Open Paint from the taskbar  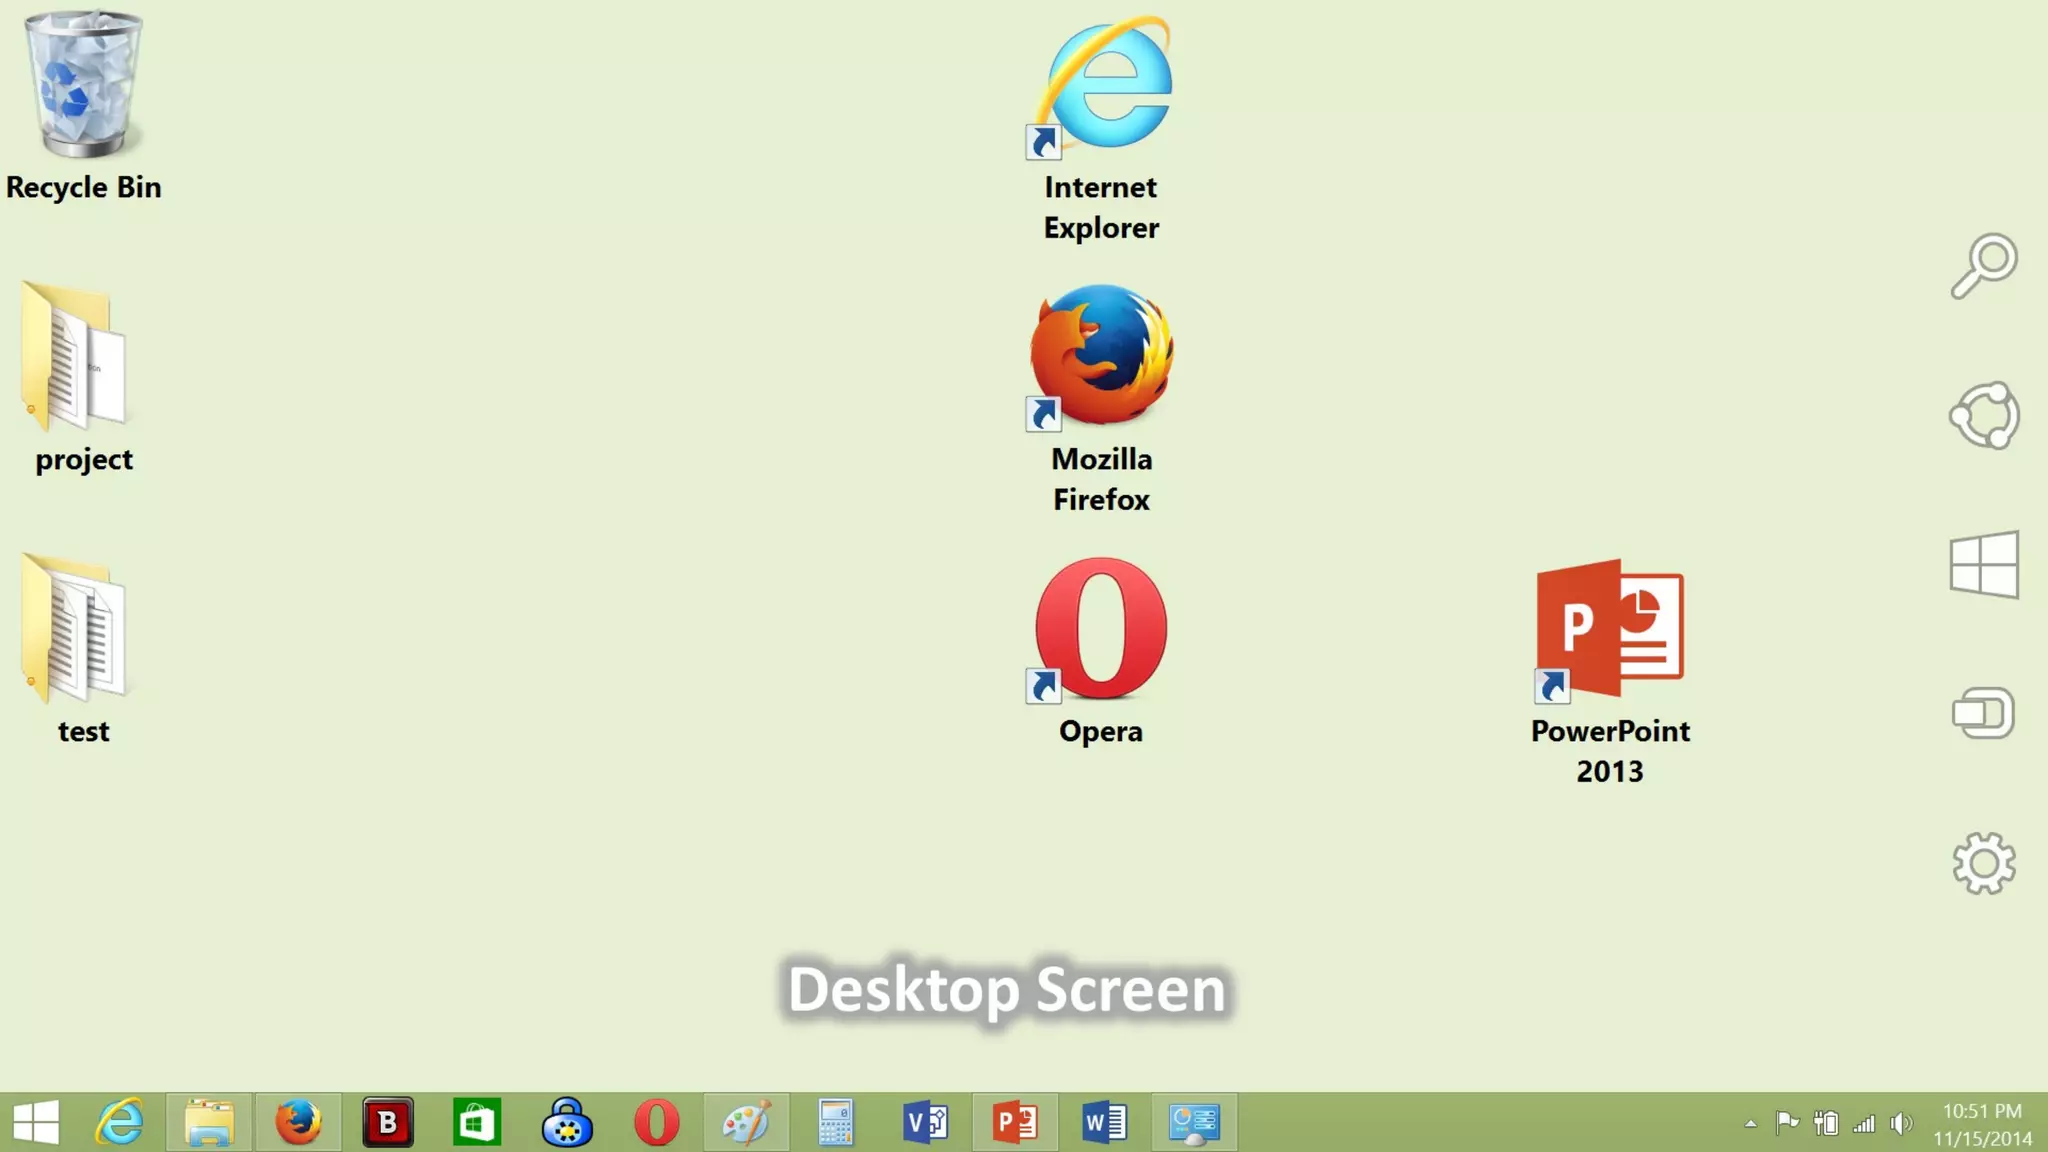[x=746, y=1122]
